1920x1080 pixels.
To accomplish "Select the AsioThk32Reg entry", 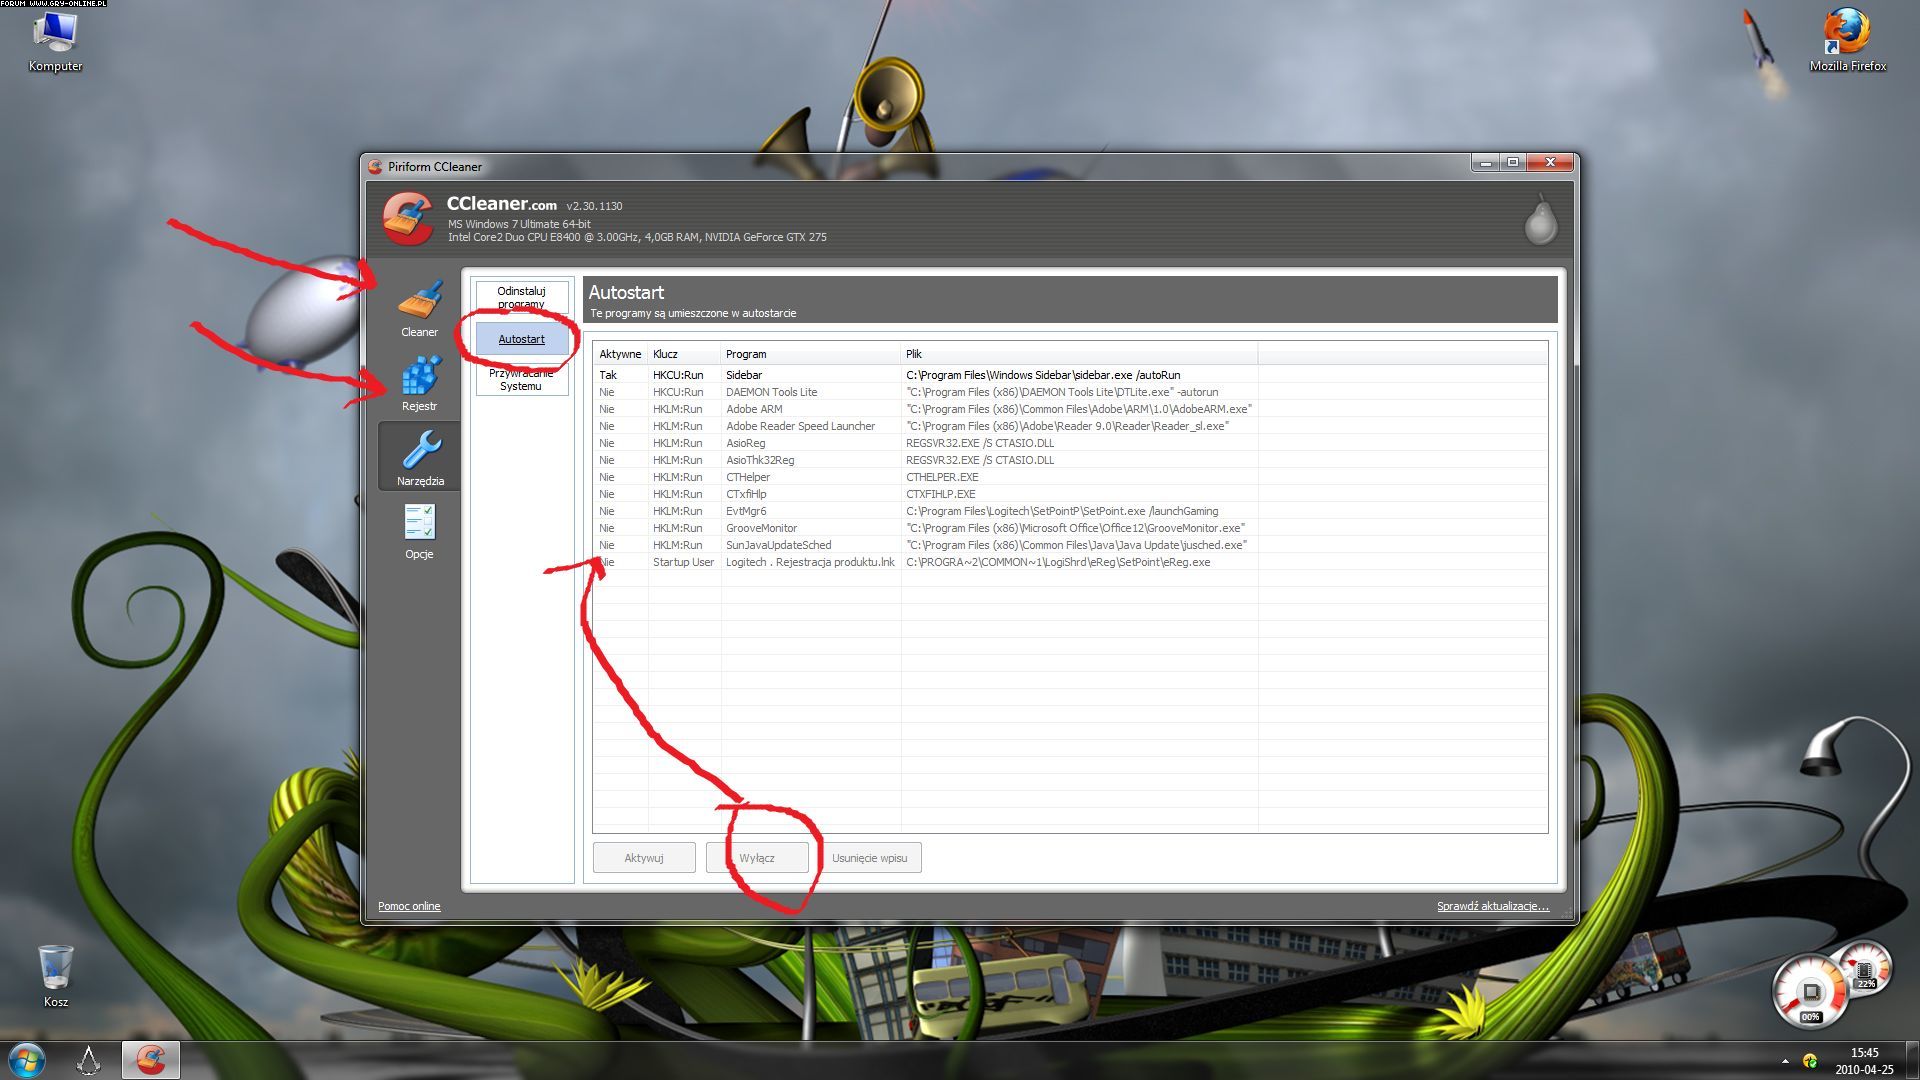I will (x=1070, y=460).
